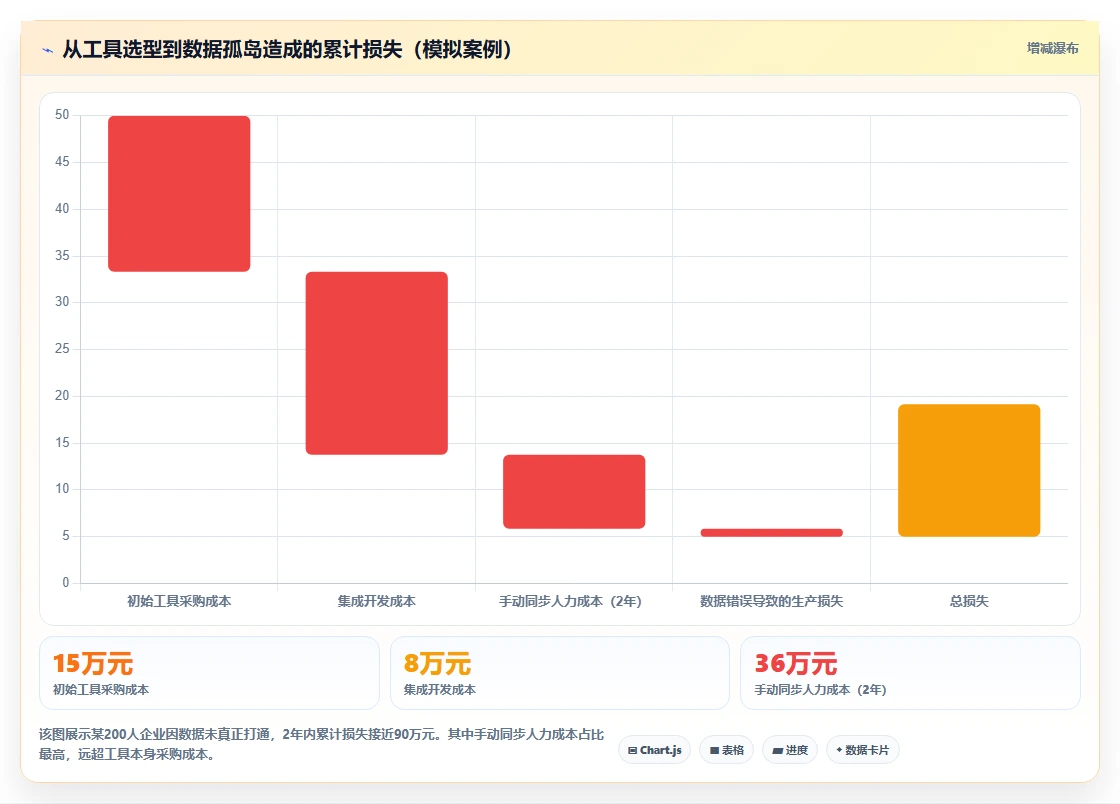This screenshot has height=804, width=1120.
Task: Click the y-axis value 15
Action: (62, 443)
